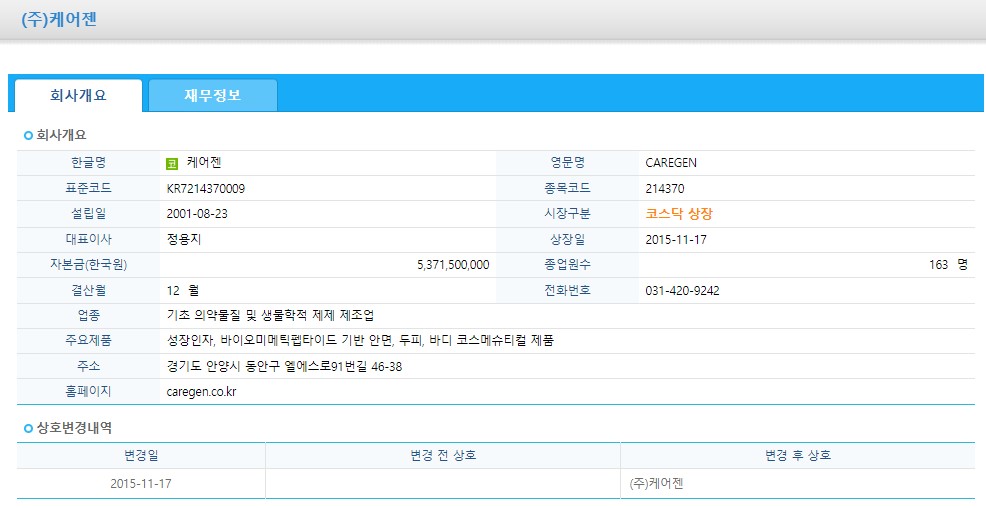This screenshot has height=508, width=986.
Task: Click the 한글명 field label
Action: (x=89, y=163)
